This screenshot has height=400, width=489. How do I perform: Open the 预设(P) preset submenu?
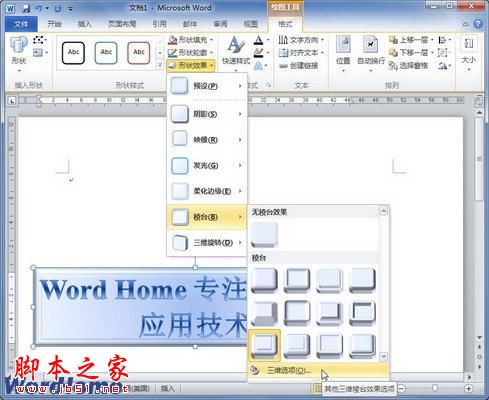(207, 86)
